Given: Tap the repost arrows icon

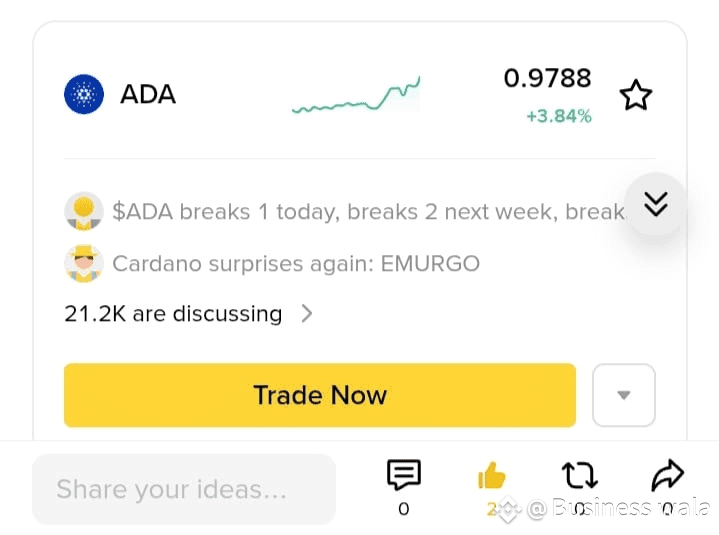Looking at the screenshot, I should (x=580, y=475).
